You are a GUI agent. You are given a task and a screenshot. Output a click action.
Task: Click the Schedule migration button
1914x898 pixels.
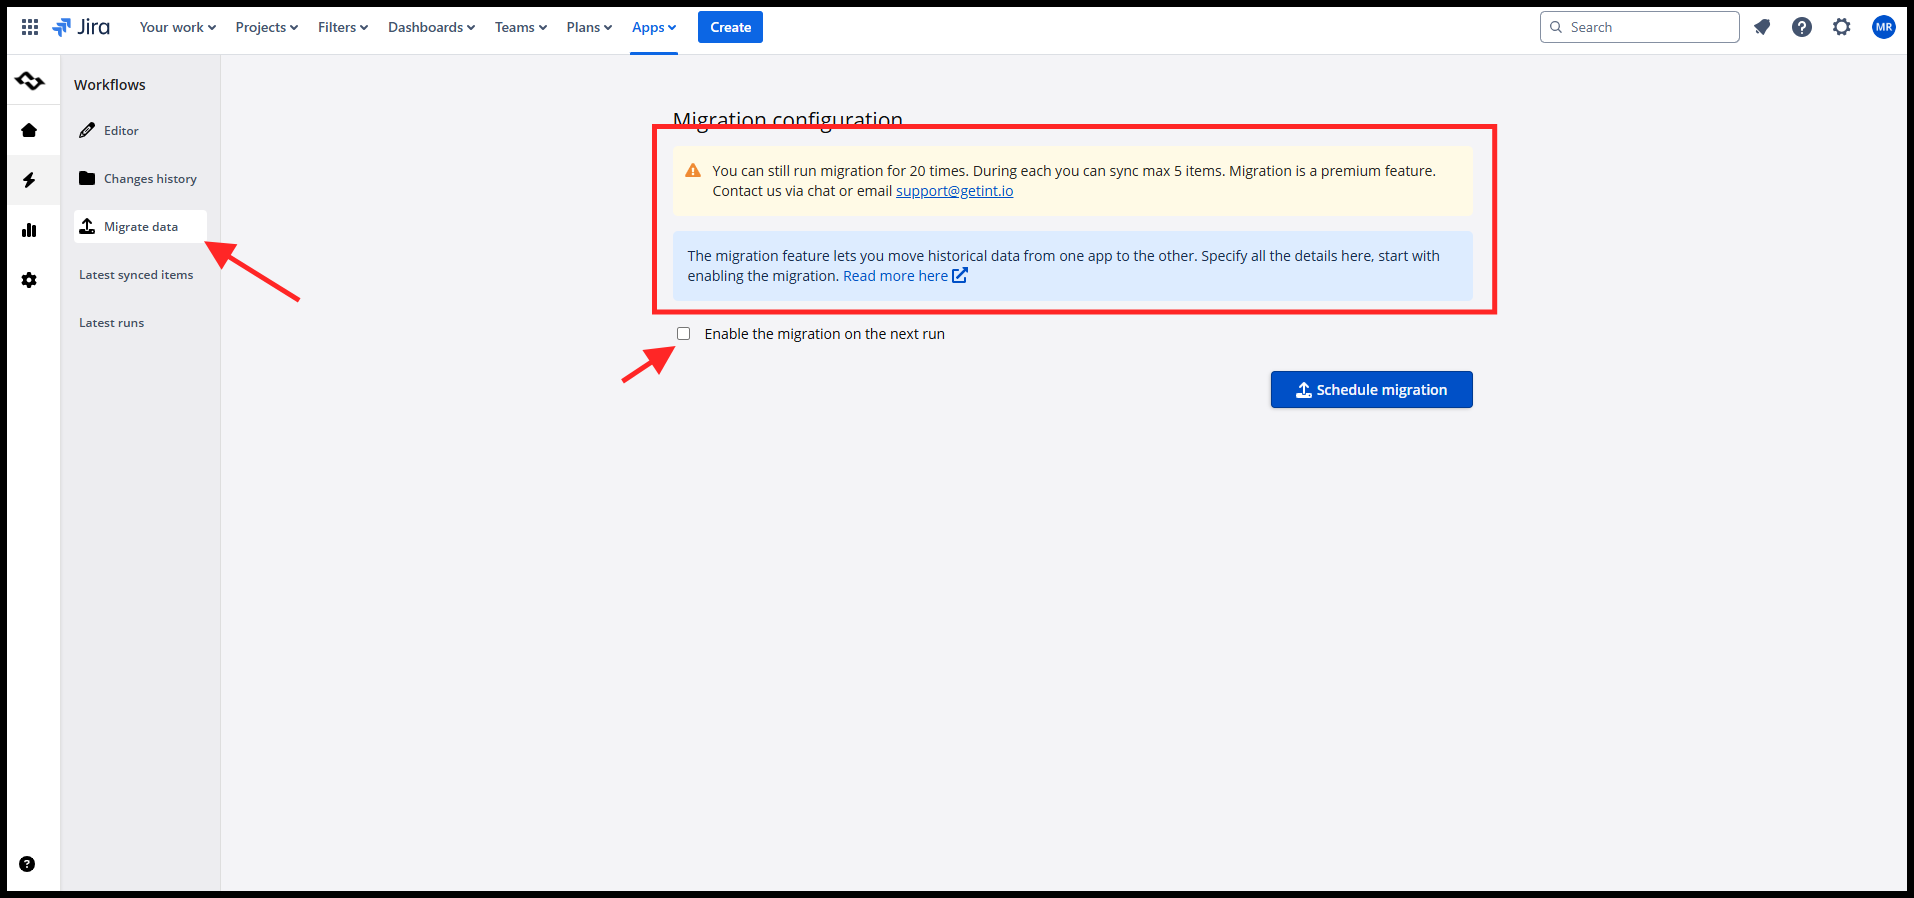coord(1371,390)
